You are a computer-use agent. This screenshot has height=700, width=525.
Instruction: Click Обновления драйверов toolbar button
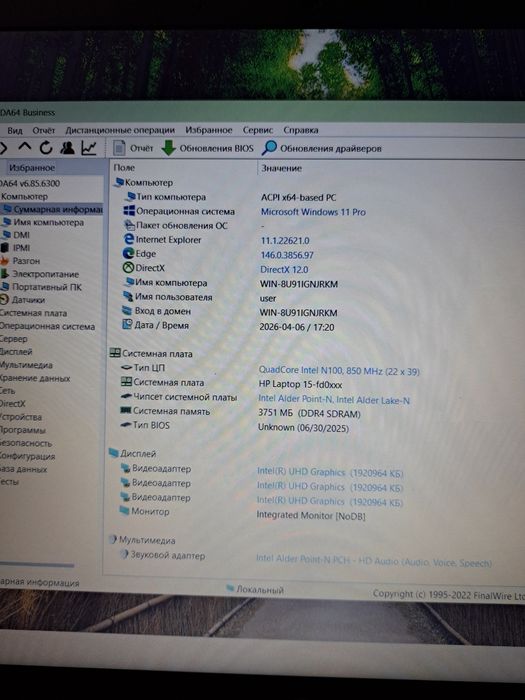click(x=322, y=148)
